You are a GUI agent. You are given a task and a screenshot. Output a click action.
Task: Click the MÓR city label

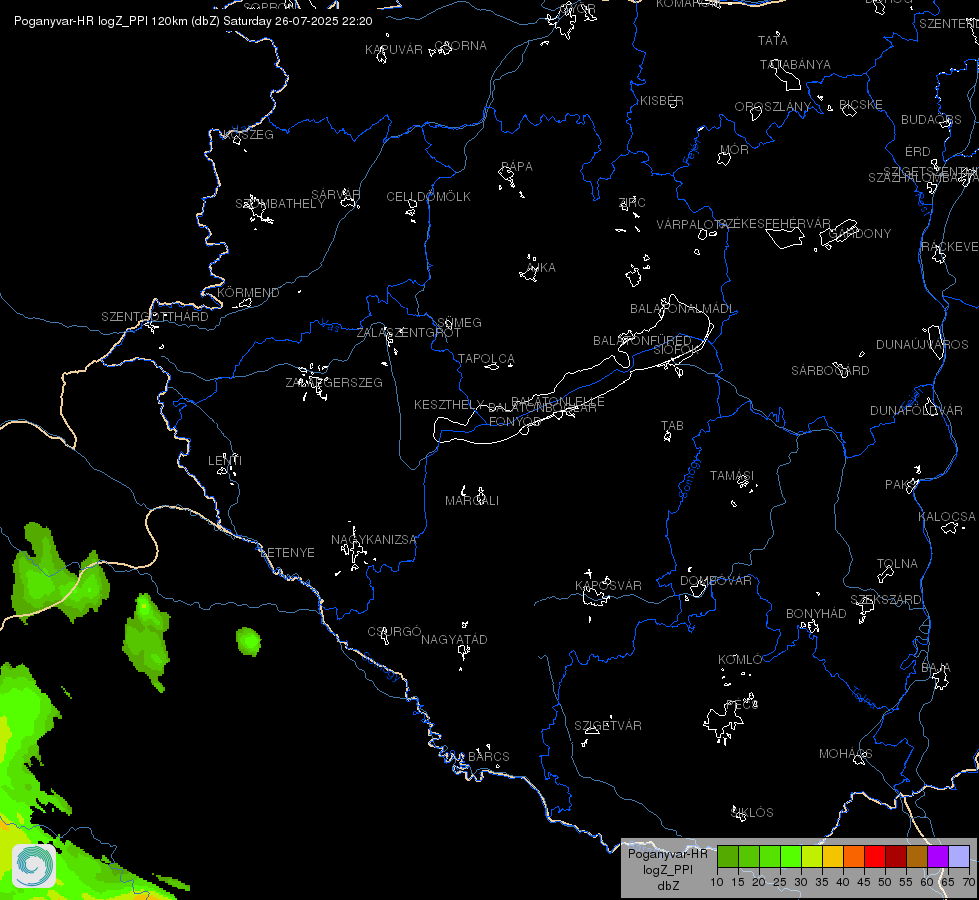click(734, 150)
